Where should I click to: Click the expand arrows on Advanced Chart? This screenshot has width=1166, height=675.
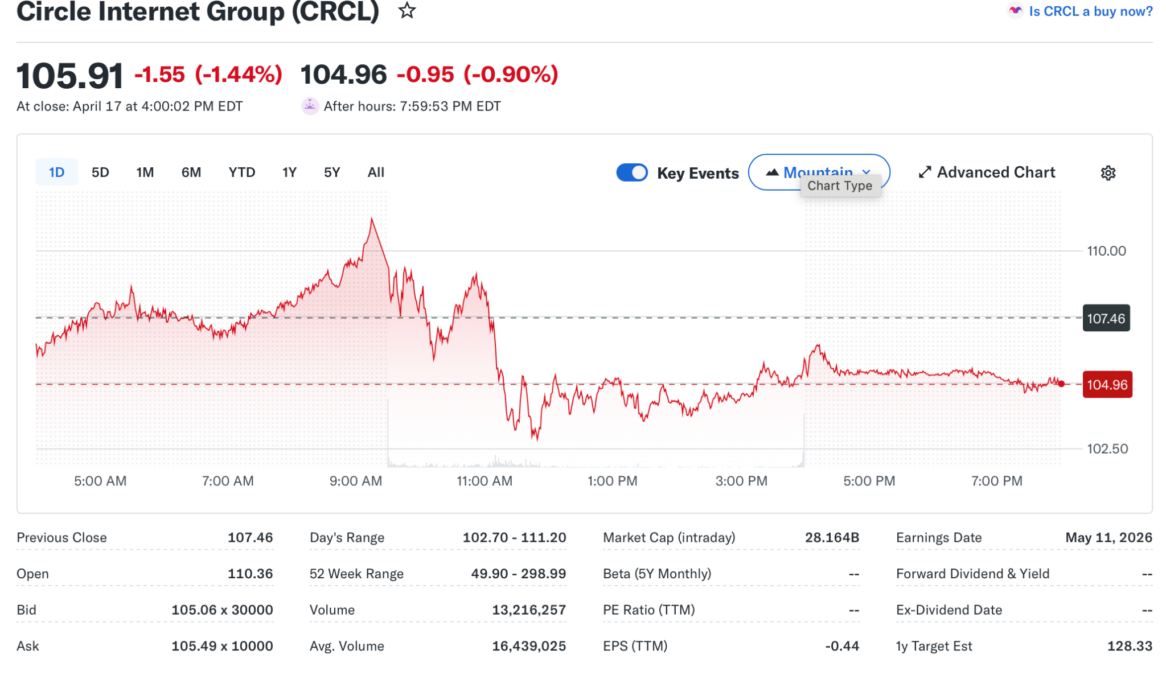(924, 171)
